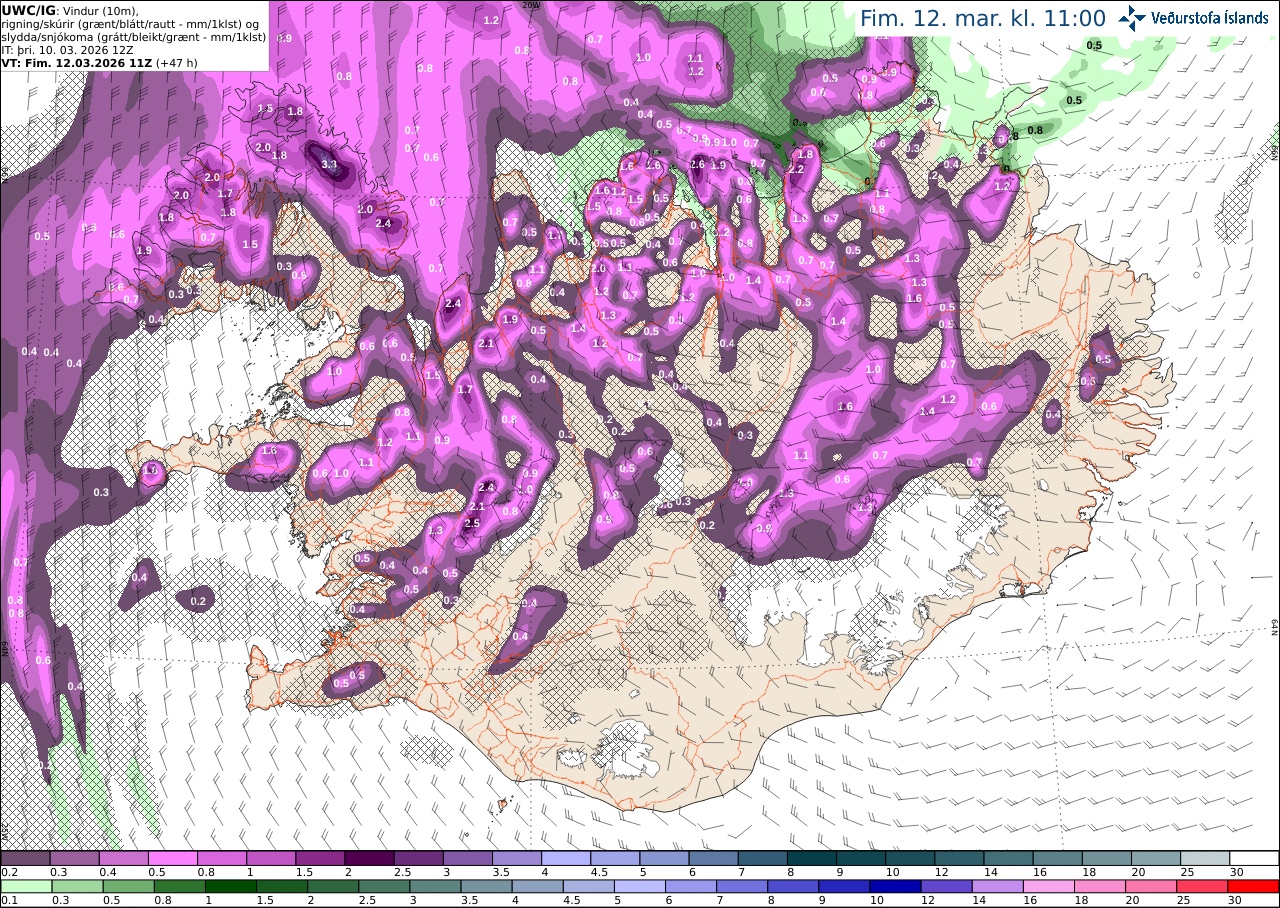
Task: Click the medium green swatch between 0.5 and 0.8, lower row
Action: 127,886
